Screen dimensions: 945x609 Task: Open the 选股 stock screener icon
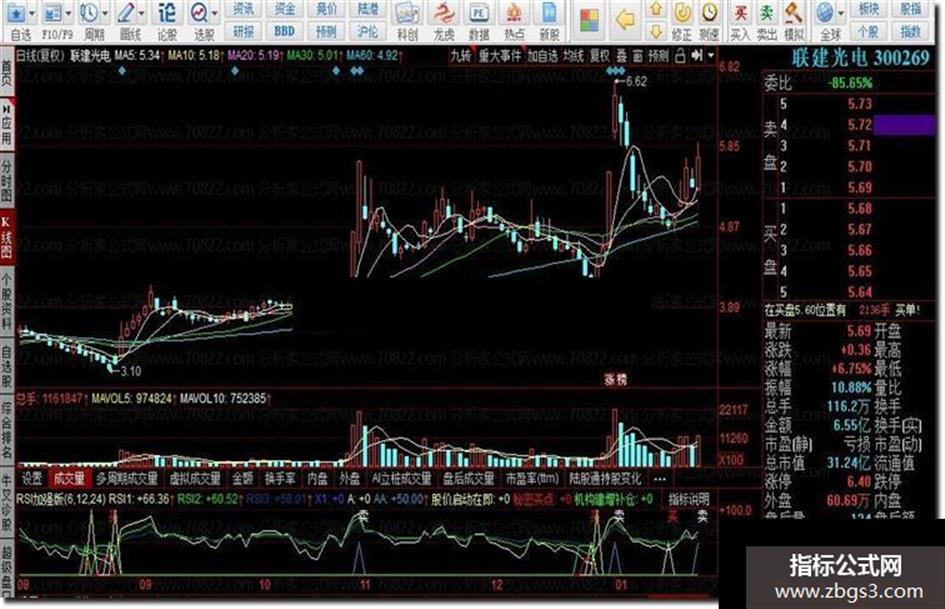point(199,13)
